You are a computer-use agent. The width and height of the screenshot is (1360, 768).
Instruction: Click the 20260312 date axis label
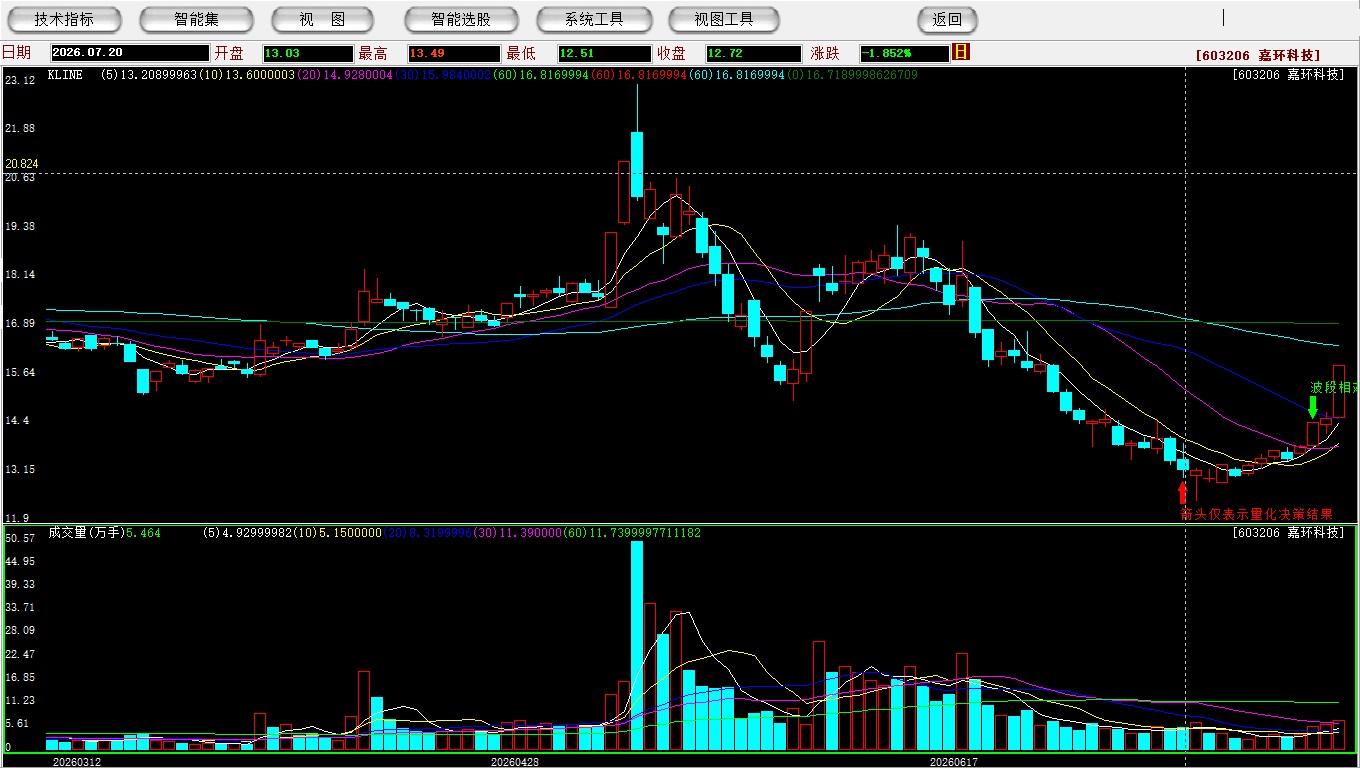click(77, 762)
